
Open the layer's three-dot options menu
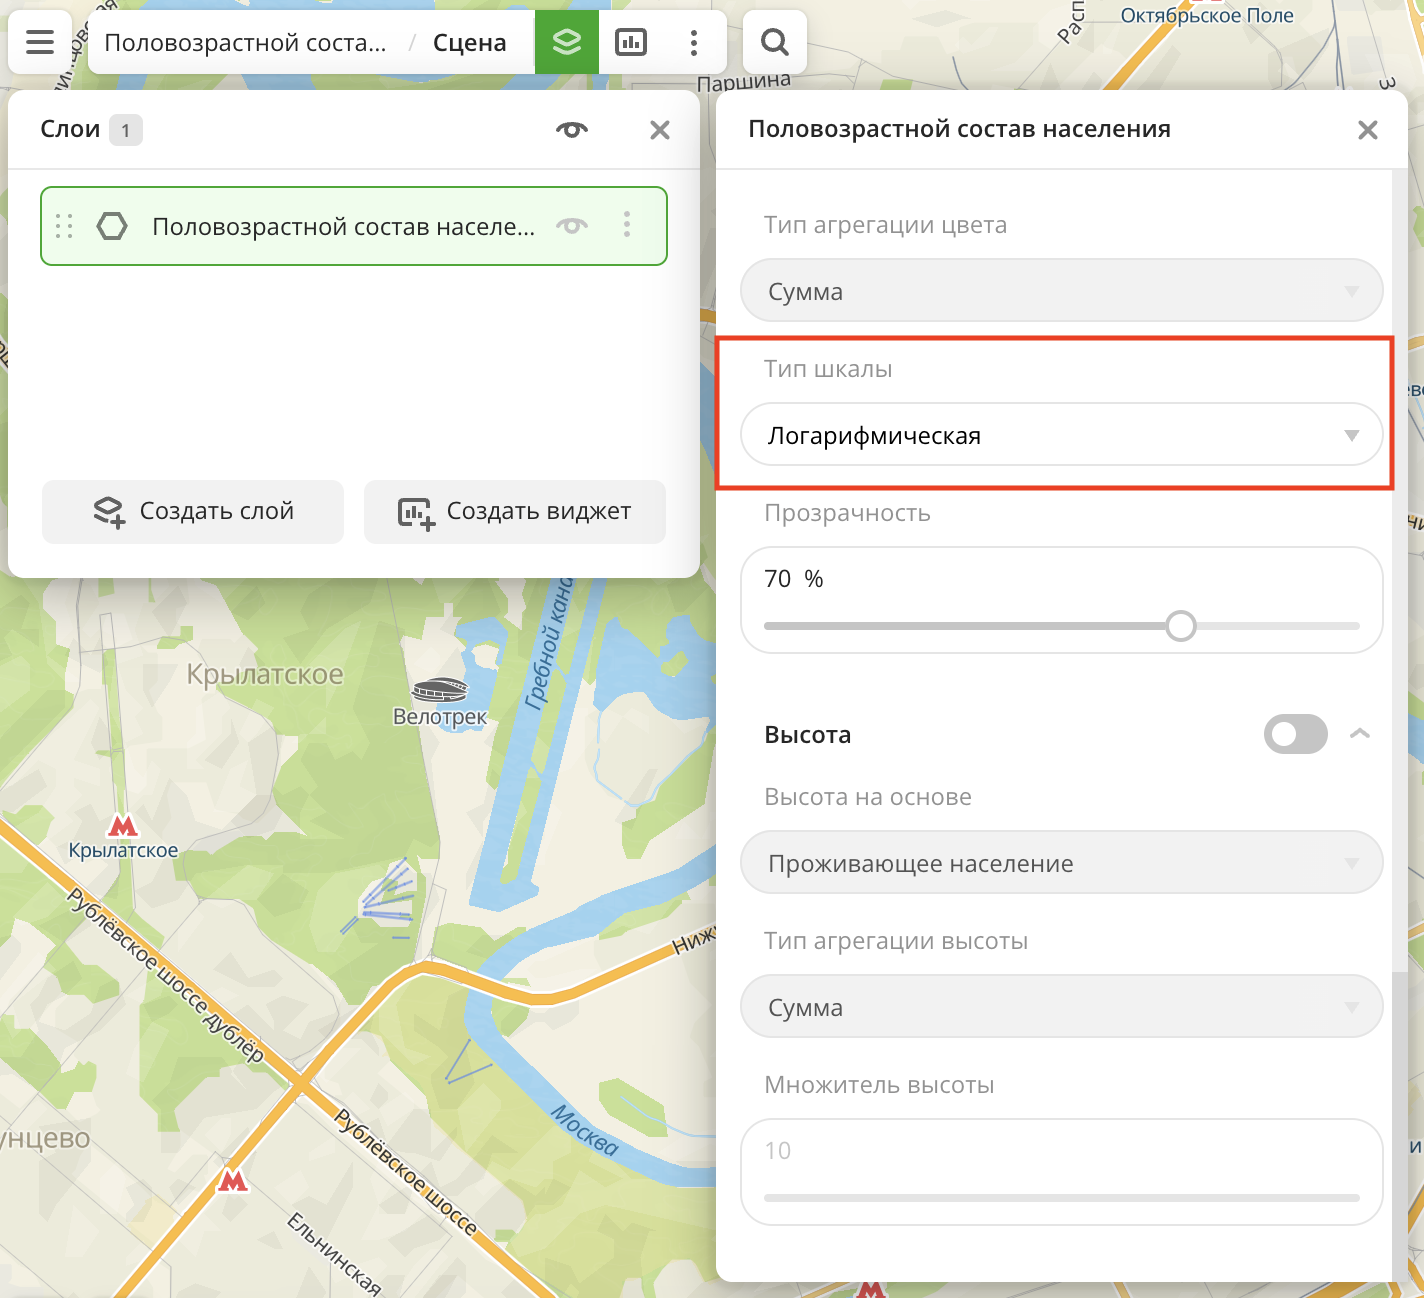coord(627,225)
